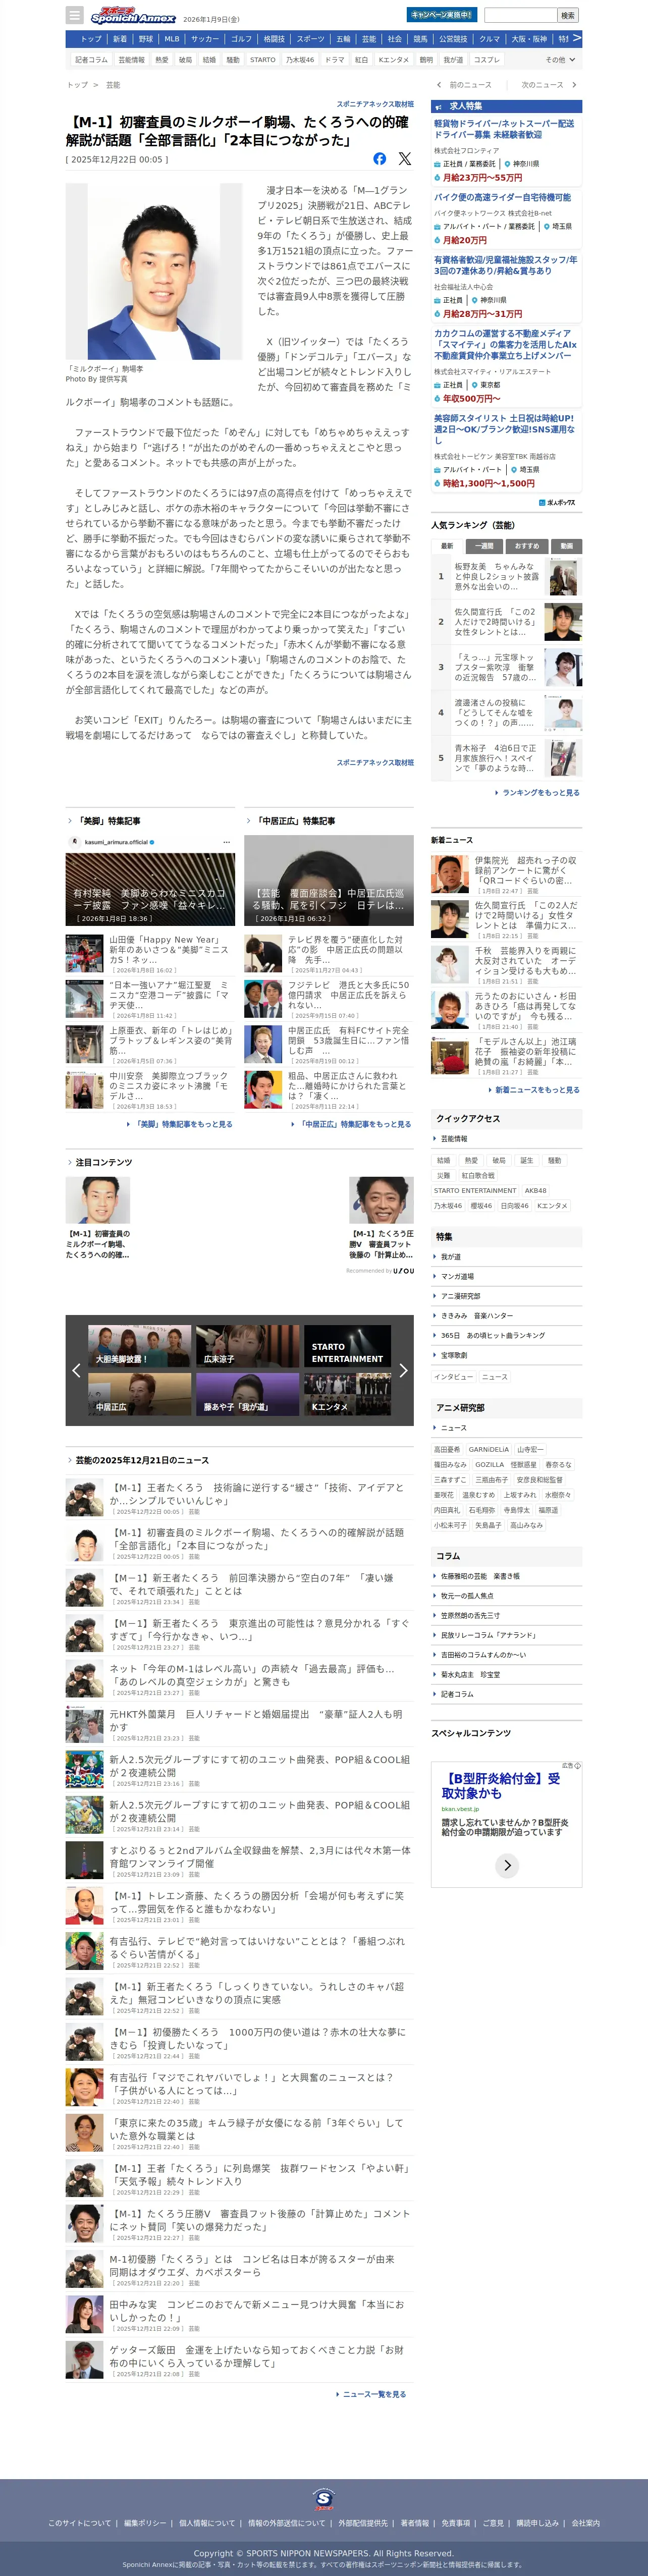Image resolution: width=648 pixels, height=2576 pixels.
Task: Open the hamburger menu icon
Action: [74, 15]
